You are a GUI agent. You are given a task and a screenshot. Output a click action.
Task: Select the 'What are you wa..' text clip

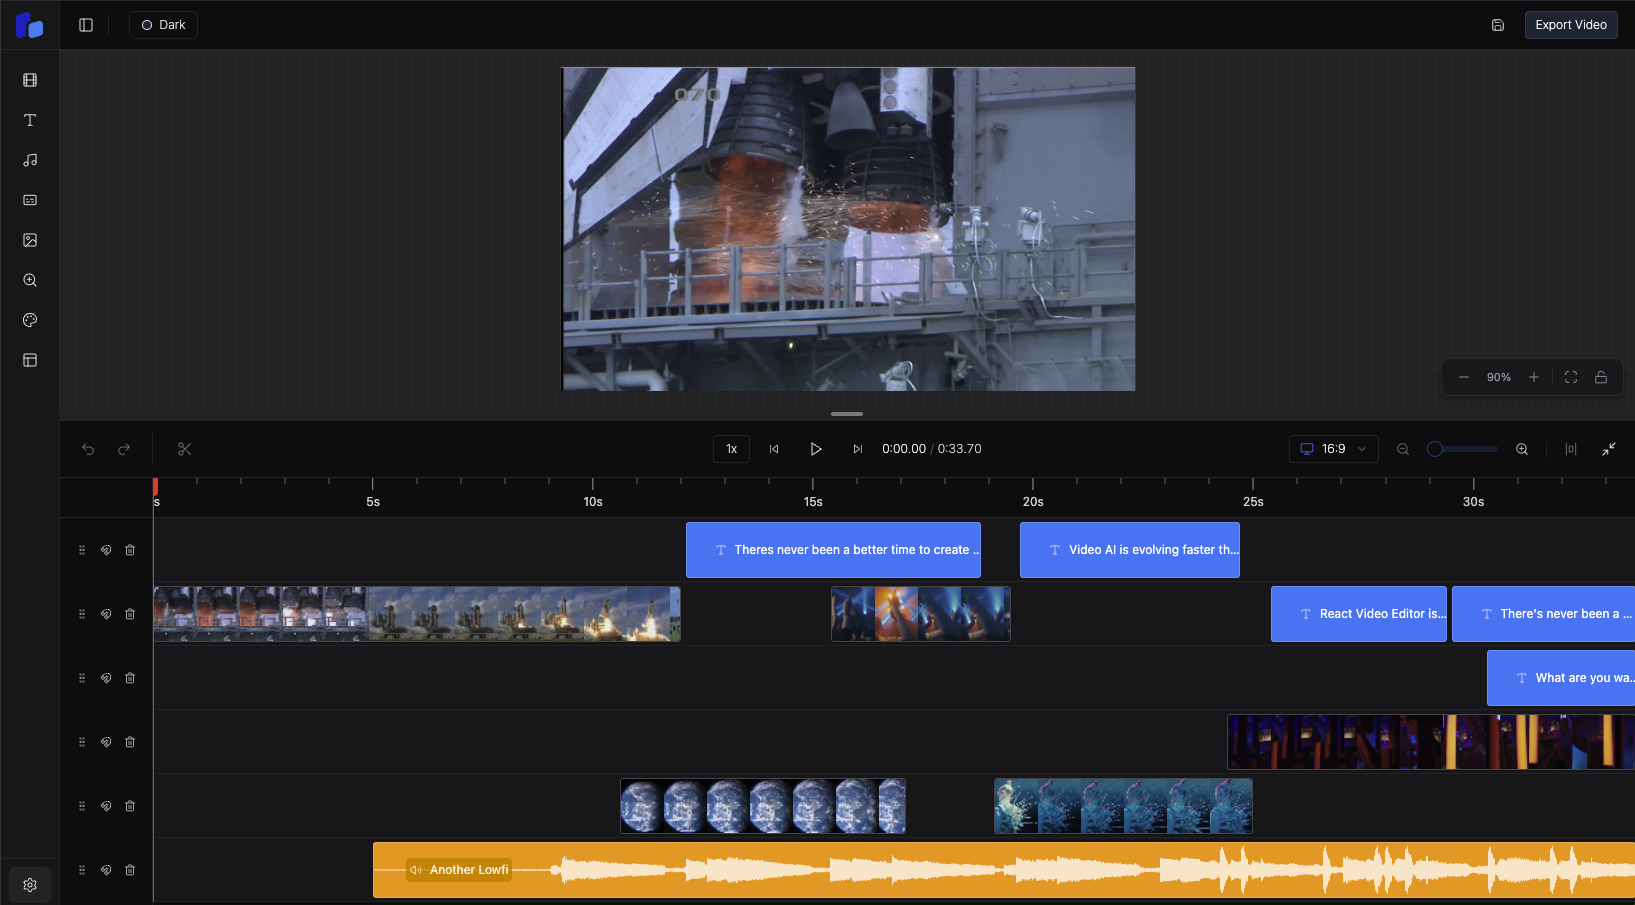coord(1561,678)
